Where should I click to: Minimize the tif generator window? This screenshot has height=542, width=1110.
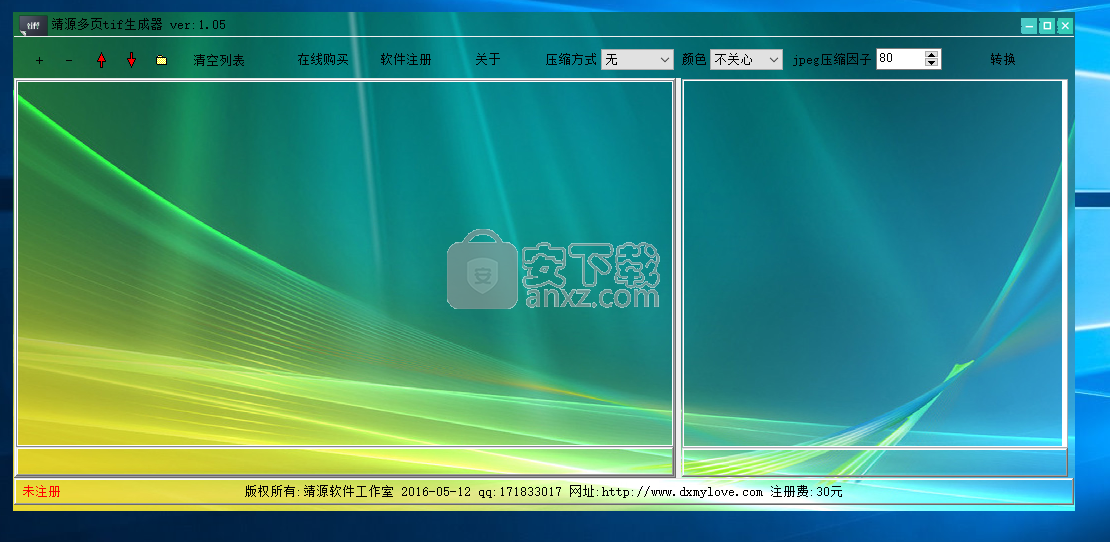click(x=1029, y=26)
